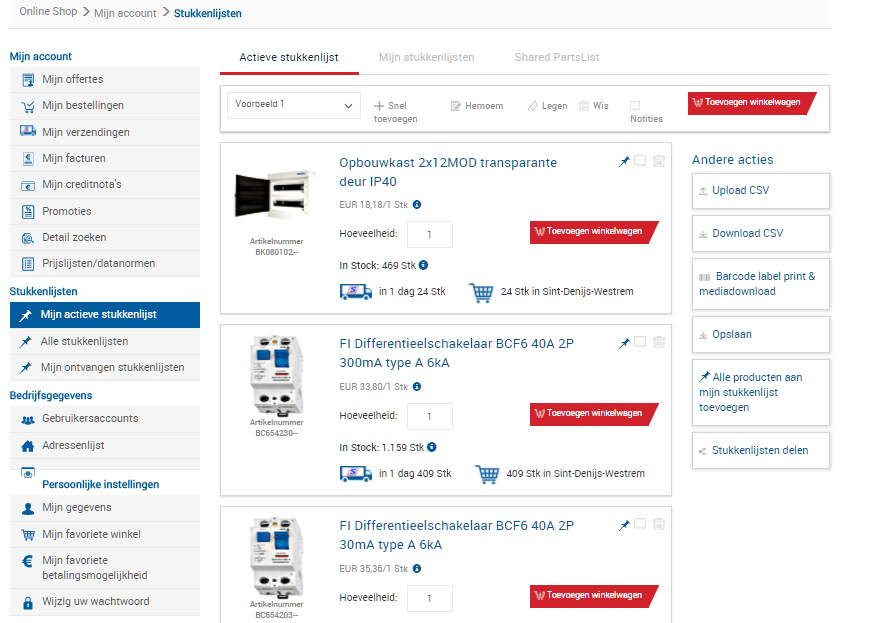The width and height of the screenshot is (880, 623).
Task: Click Alle producten aan mijn stukkenlijst toevoegen
Action: pyautogui.click(x=760, y=392)
